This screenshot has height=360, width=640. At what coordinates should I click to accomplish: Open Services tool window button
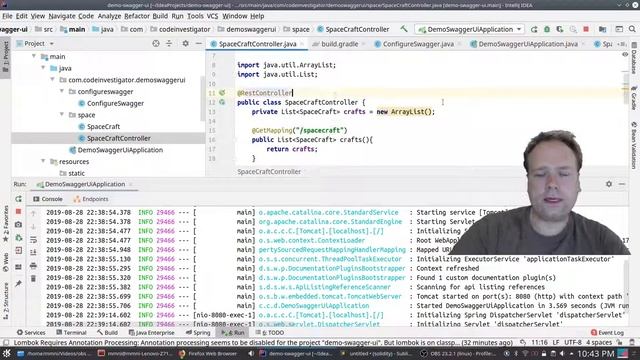[x=31, y=333]
